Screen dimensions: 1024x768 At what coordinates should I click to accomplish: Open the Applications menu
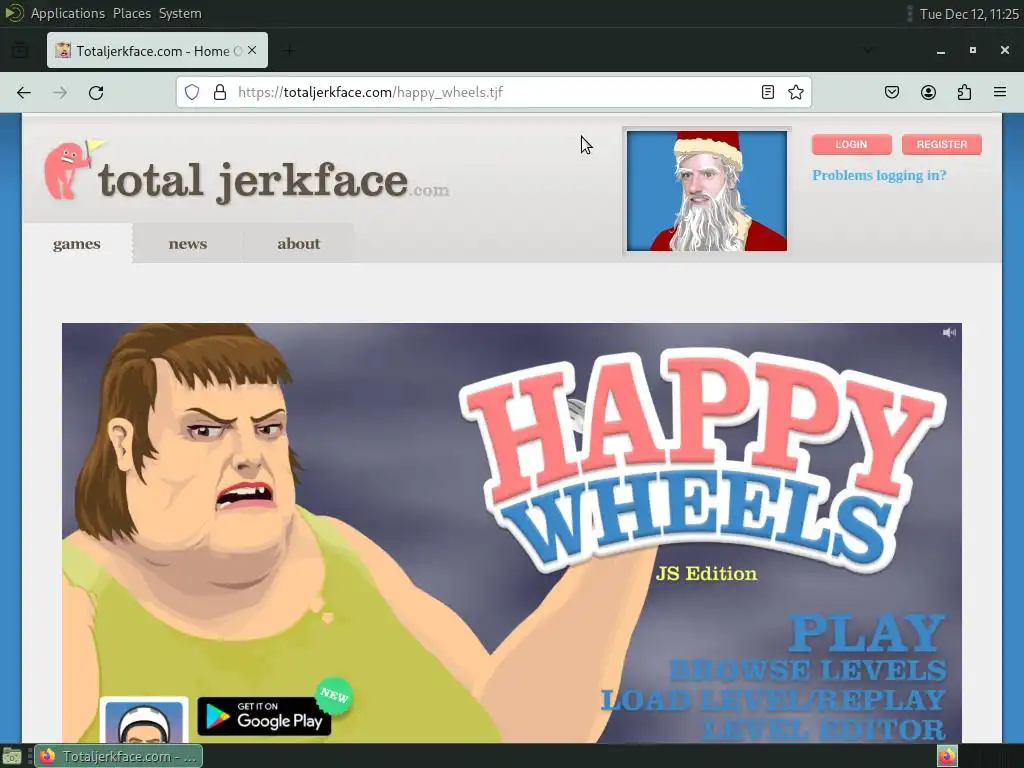coord(68,13)
